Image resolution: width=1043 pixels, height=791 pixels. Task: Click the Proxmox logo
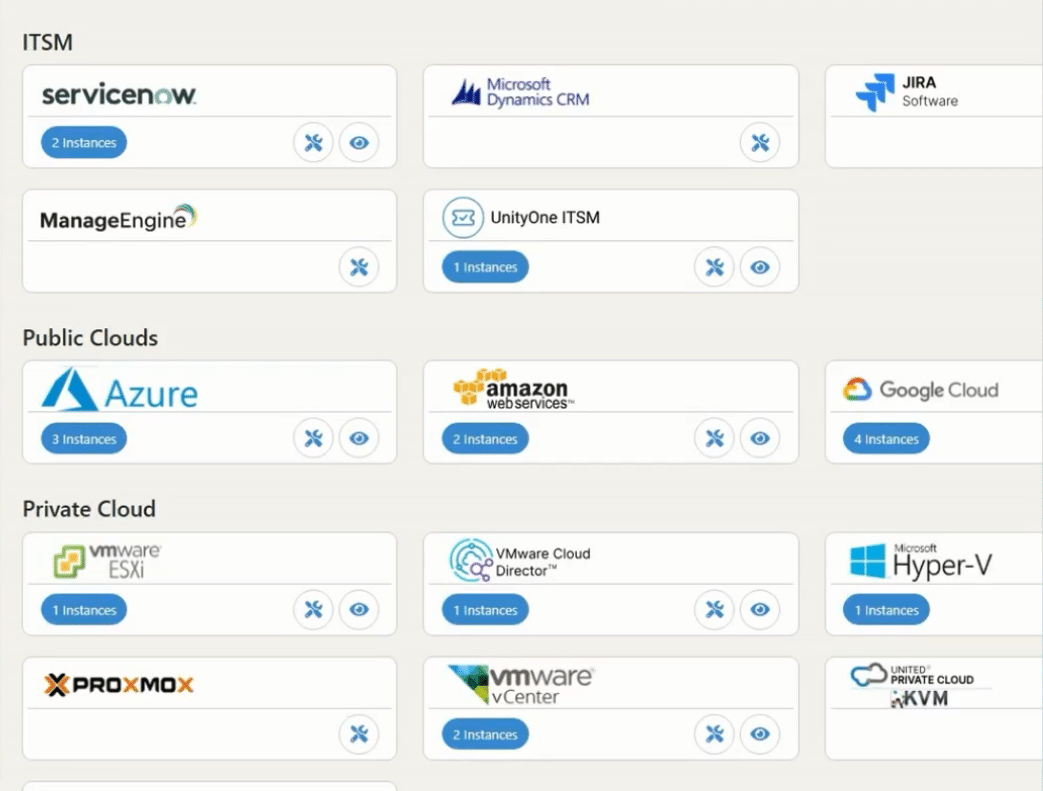point(119,685)
